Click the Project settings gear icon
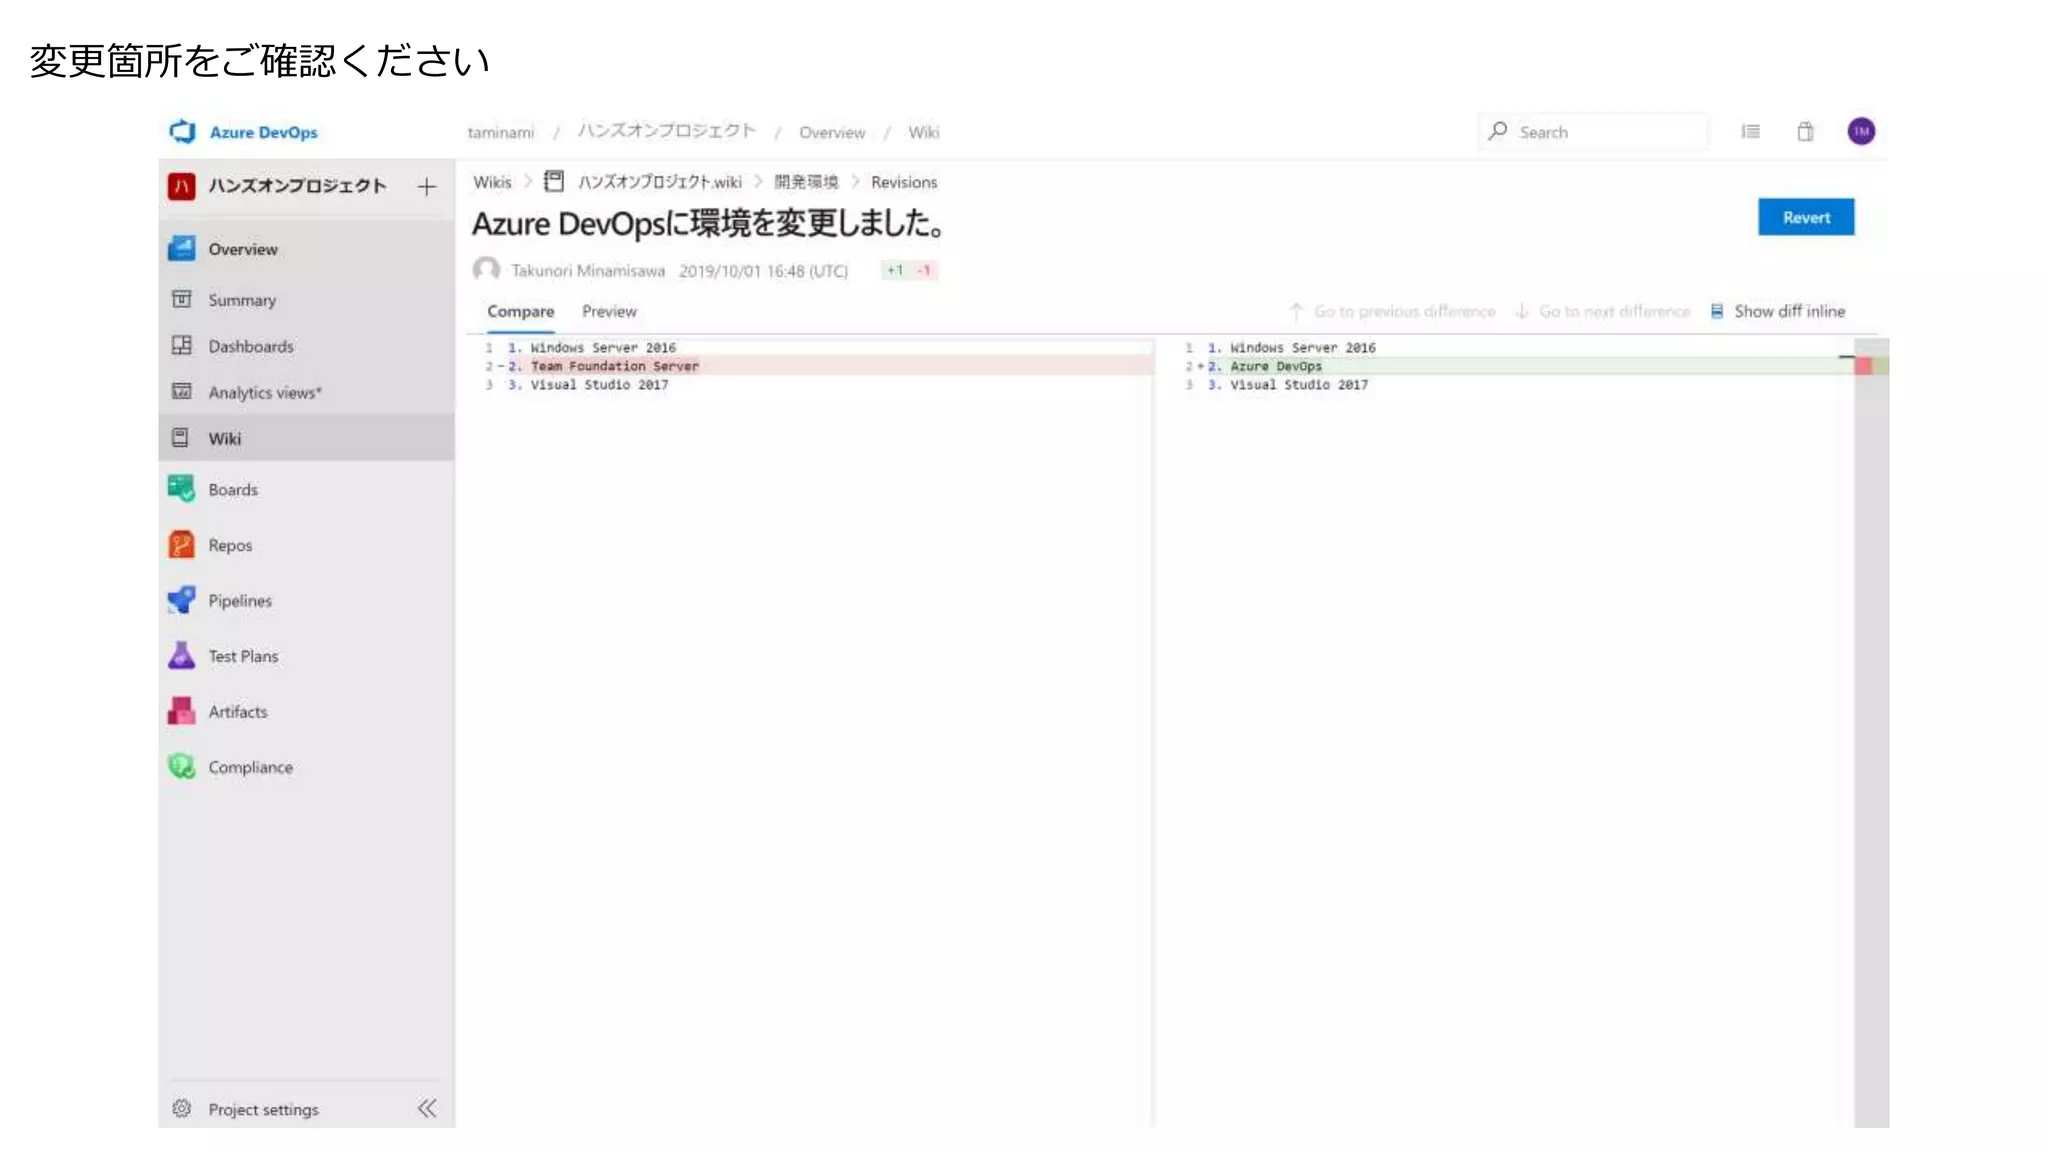The image size is (2048, 1152). 182,1109
